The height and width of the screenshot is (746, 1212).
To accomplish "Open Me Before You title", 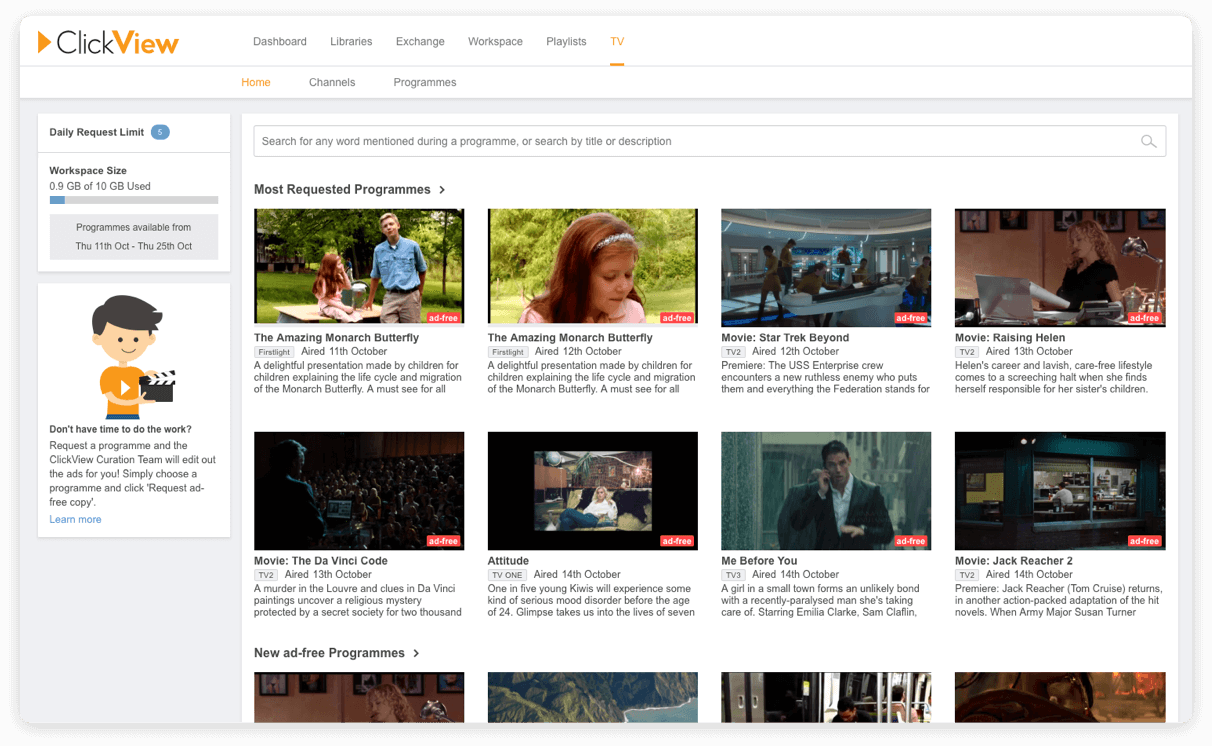I will (x=759, y=561).
